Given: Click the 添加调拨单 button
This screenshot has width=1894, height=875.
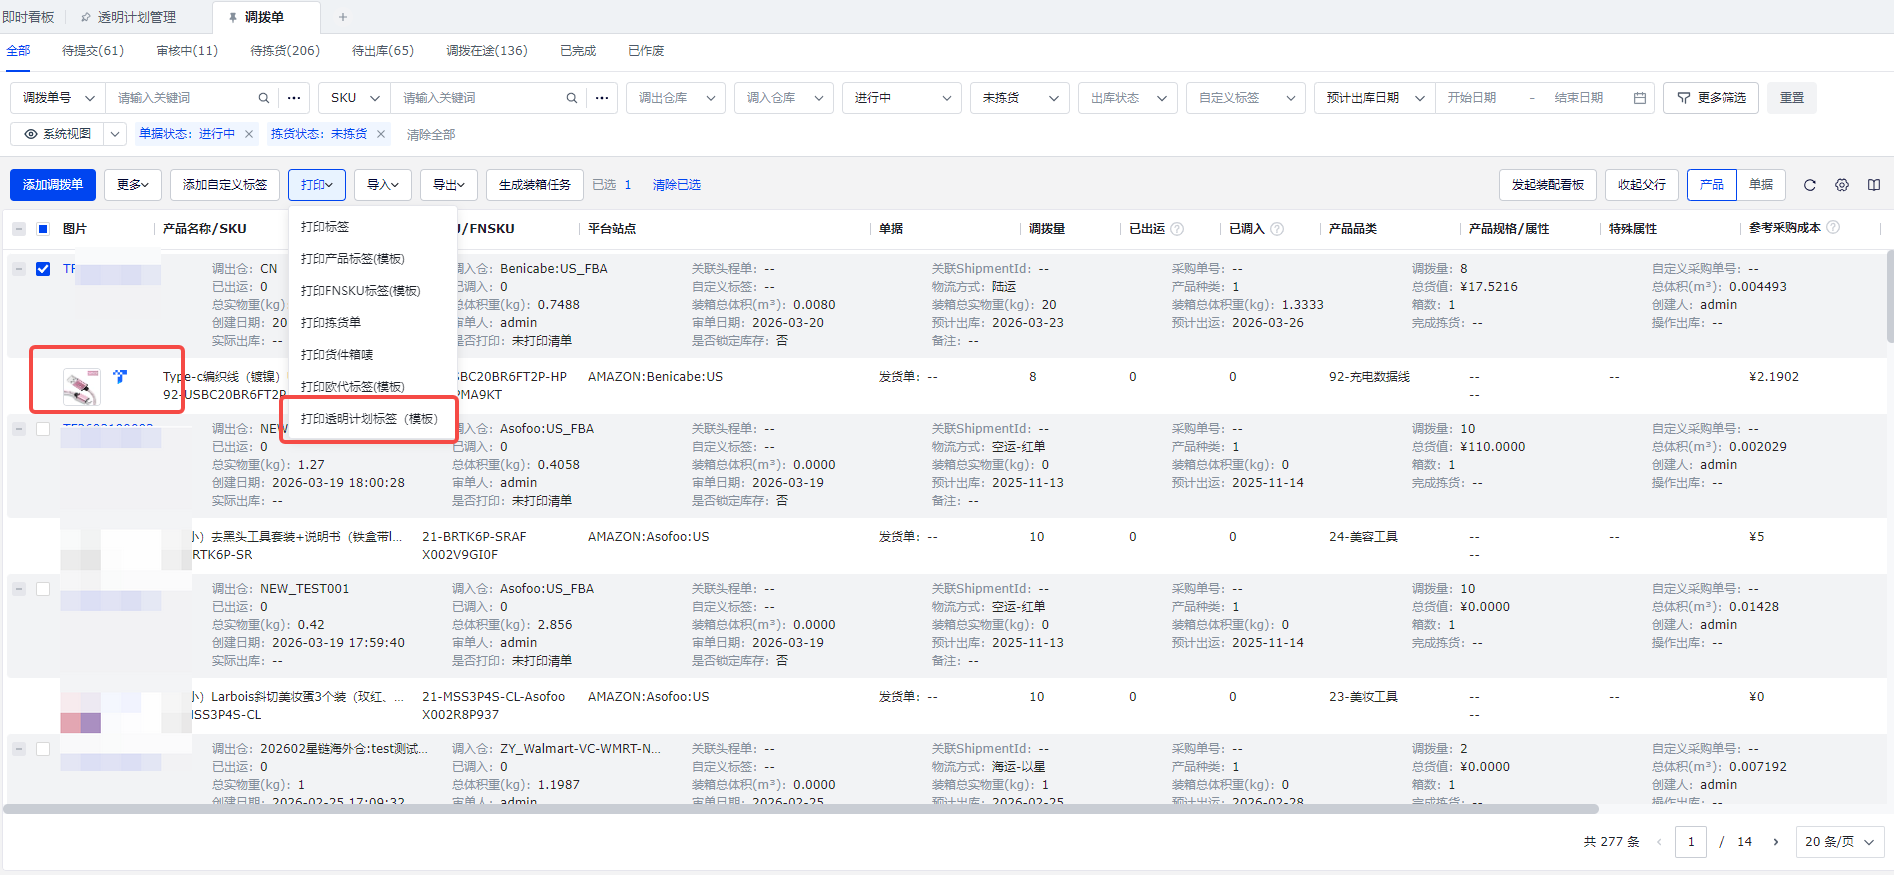Looking at the screenshot, I should 53,185.
